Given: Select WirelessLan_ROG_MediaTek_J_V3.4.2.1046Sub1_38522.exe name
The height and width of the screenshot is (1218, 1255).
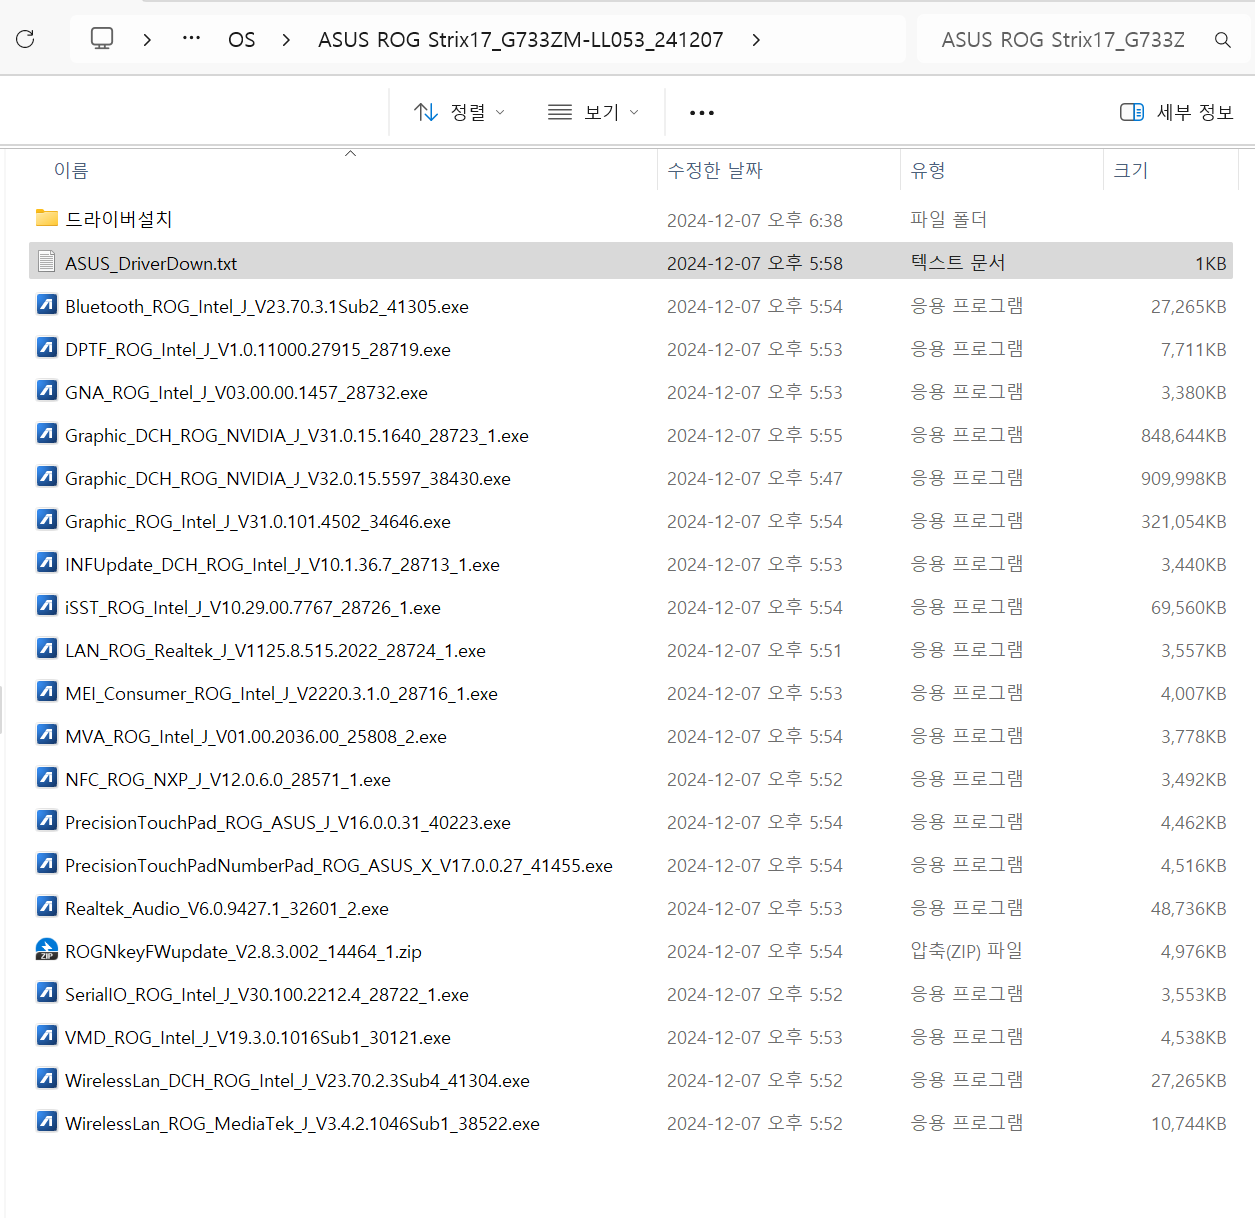Looking at the screenshot, I should tap(302, 1123).
